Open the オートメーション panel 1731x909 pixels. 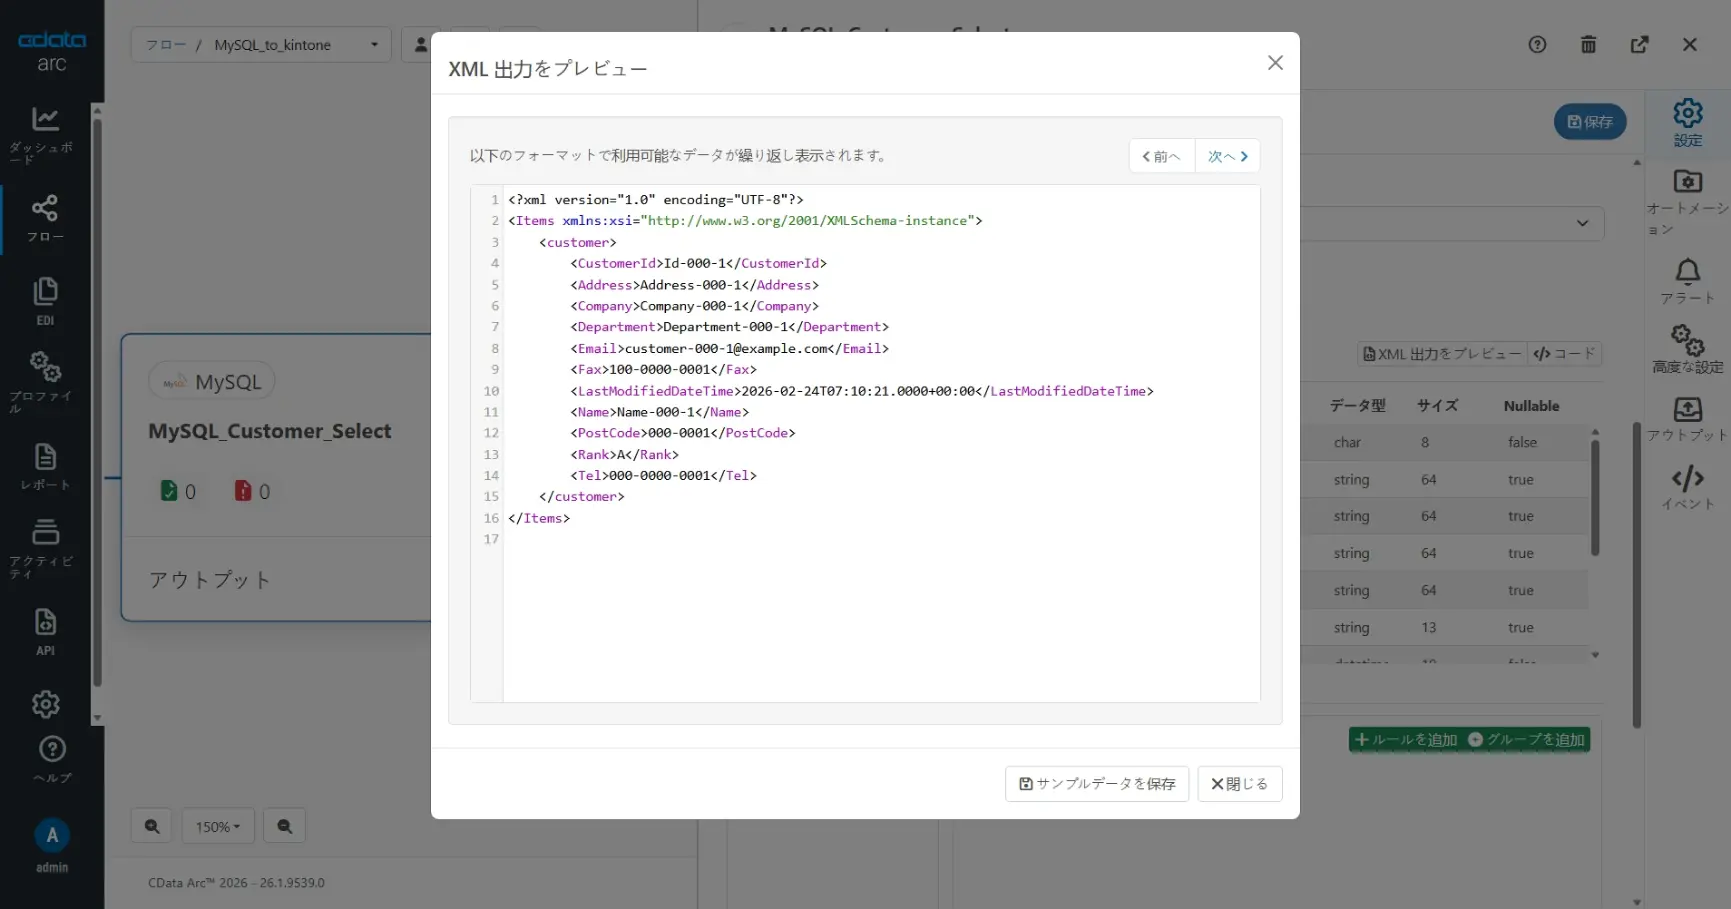(1687, 197)
